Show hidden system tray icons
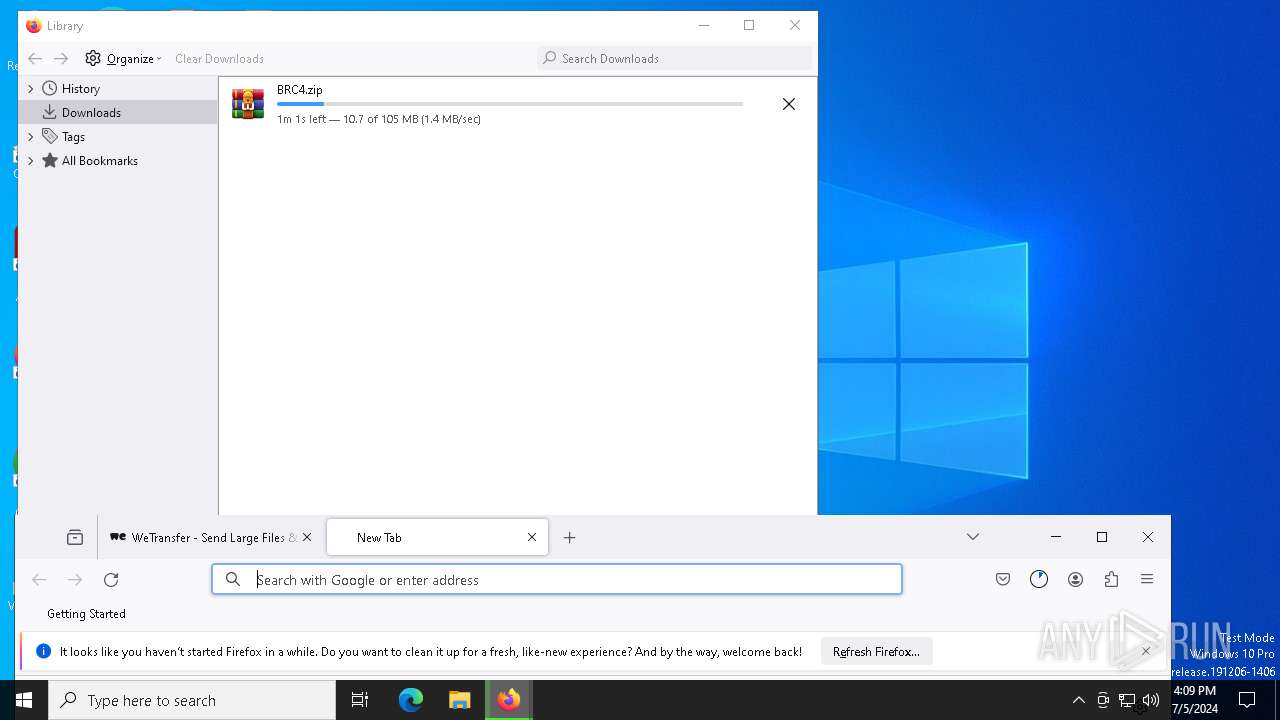Image resolution: width=1280 pixels, height=720 pixels. (1078, 700)
